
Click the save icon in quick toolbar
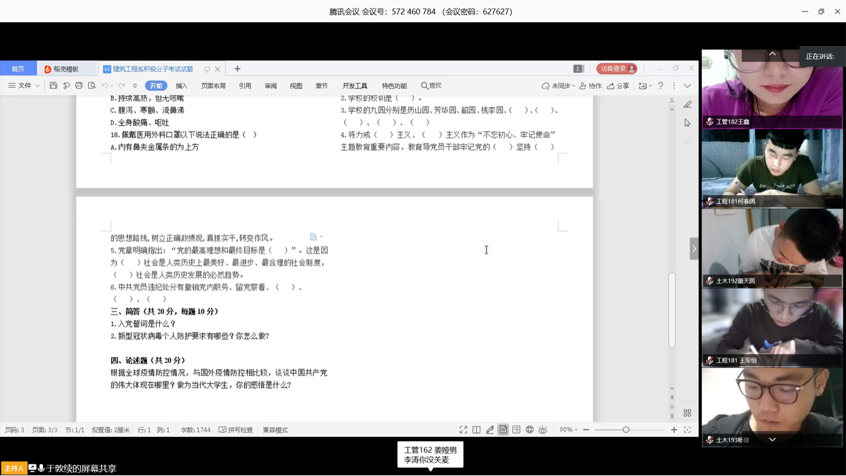[x=53, y=86]
